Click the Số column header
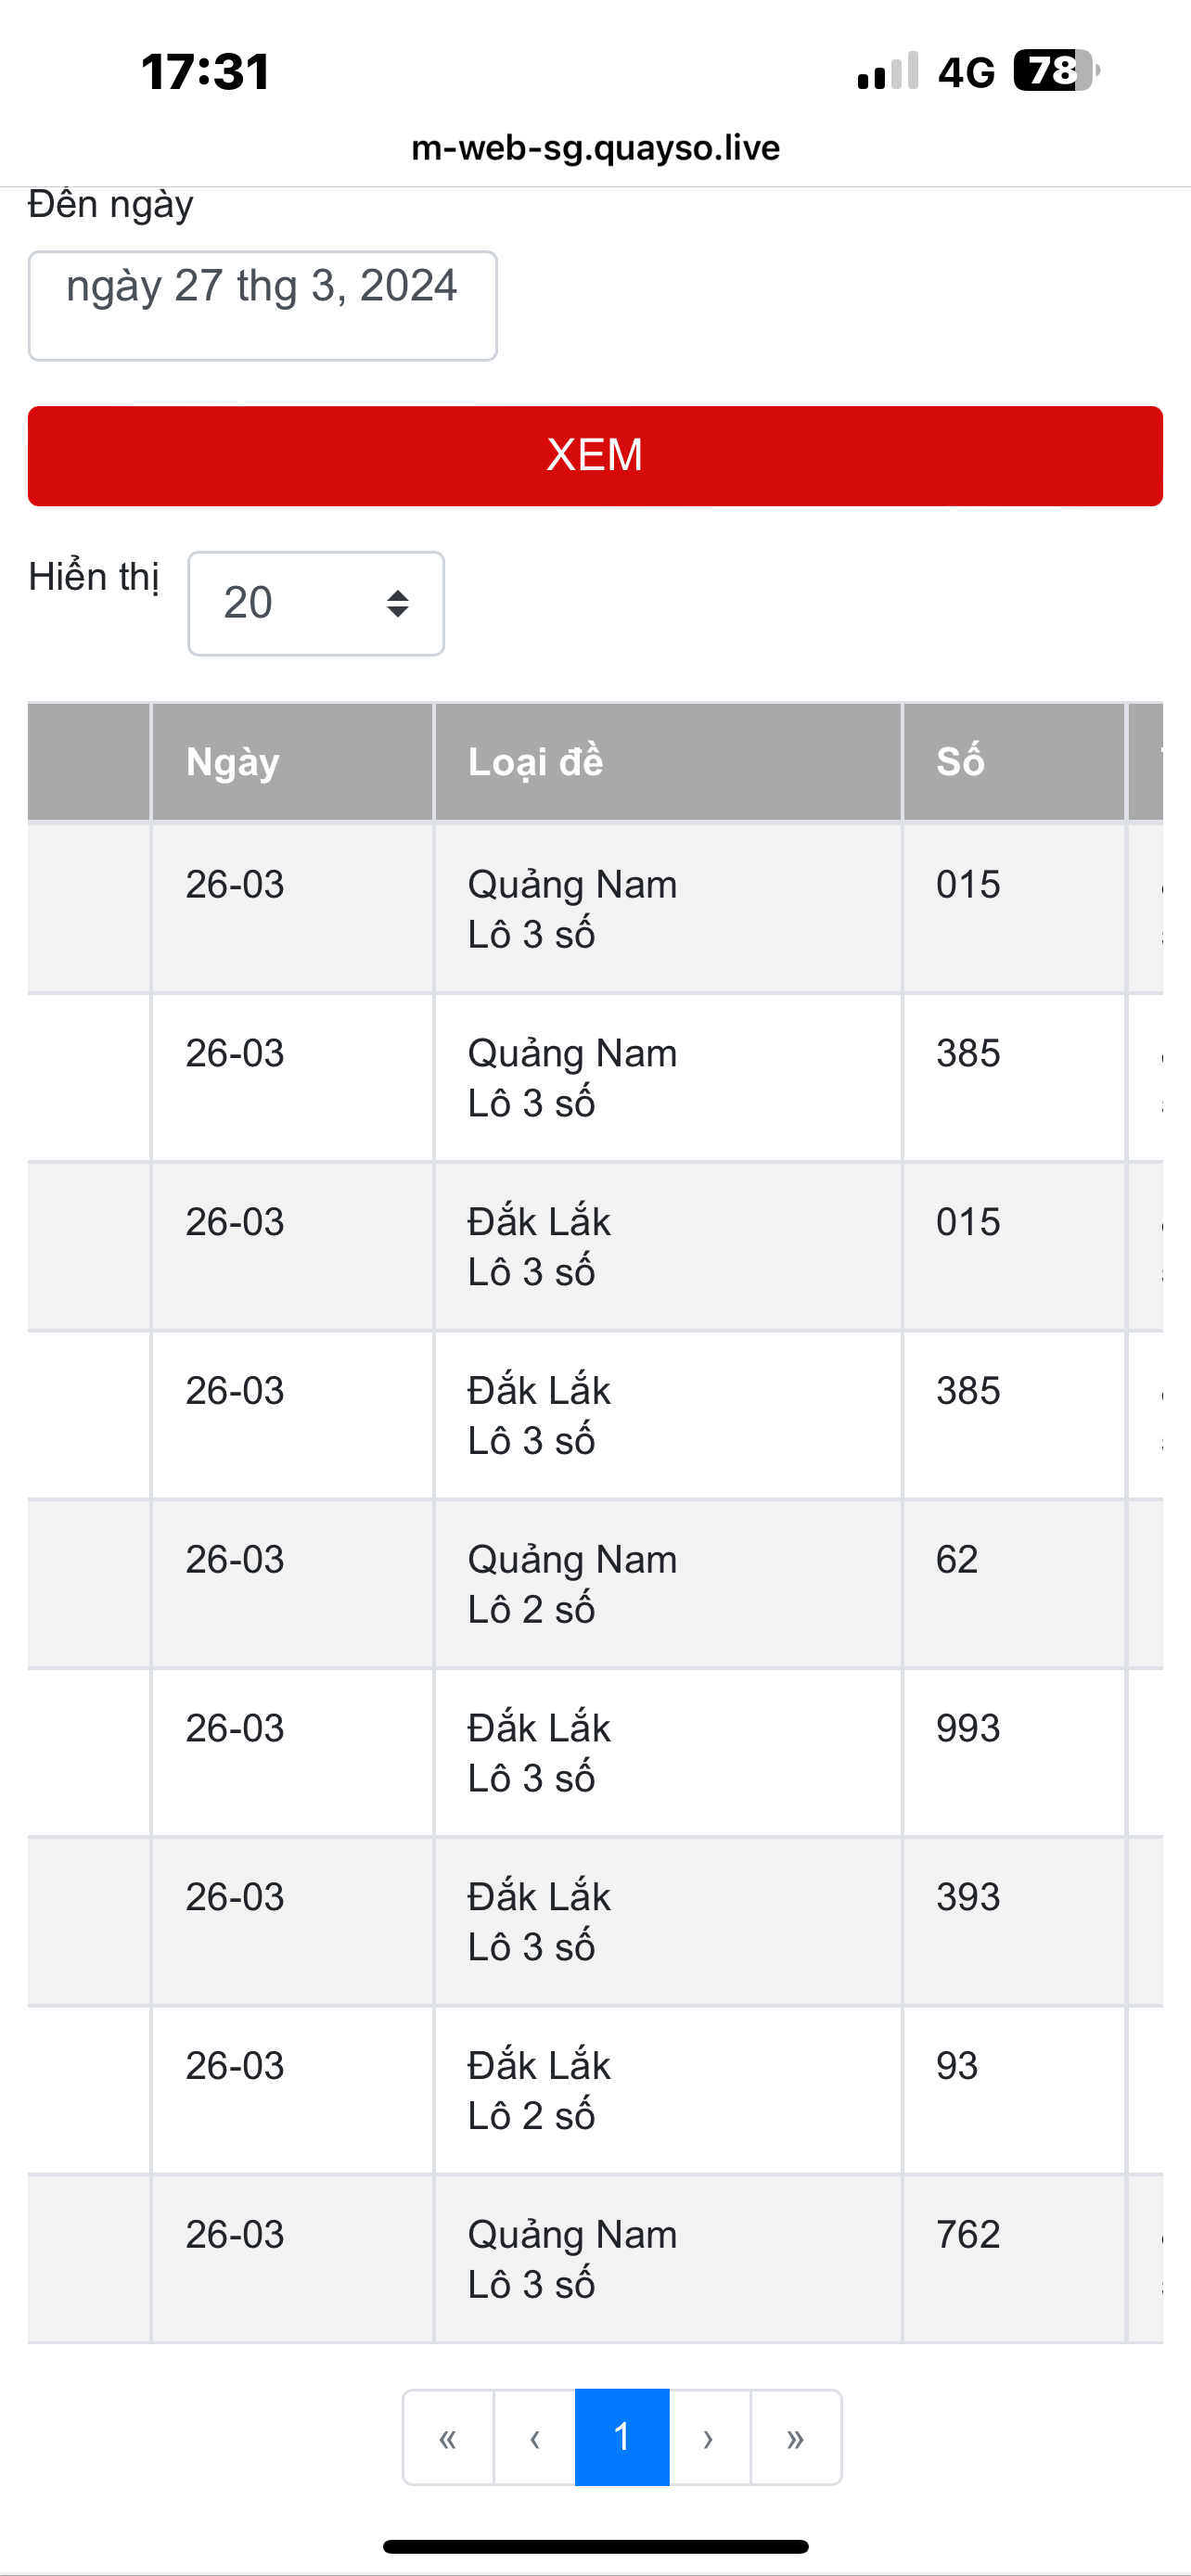Image resolution: width=1191 pixels, height=2576 pixels. coord(1014,762)
